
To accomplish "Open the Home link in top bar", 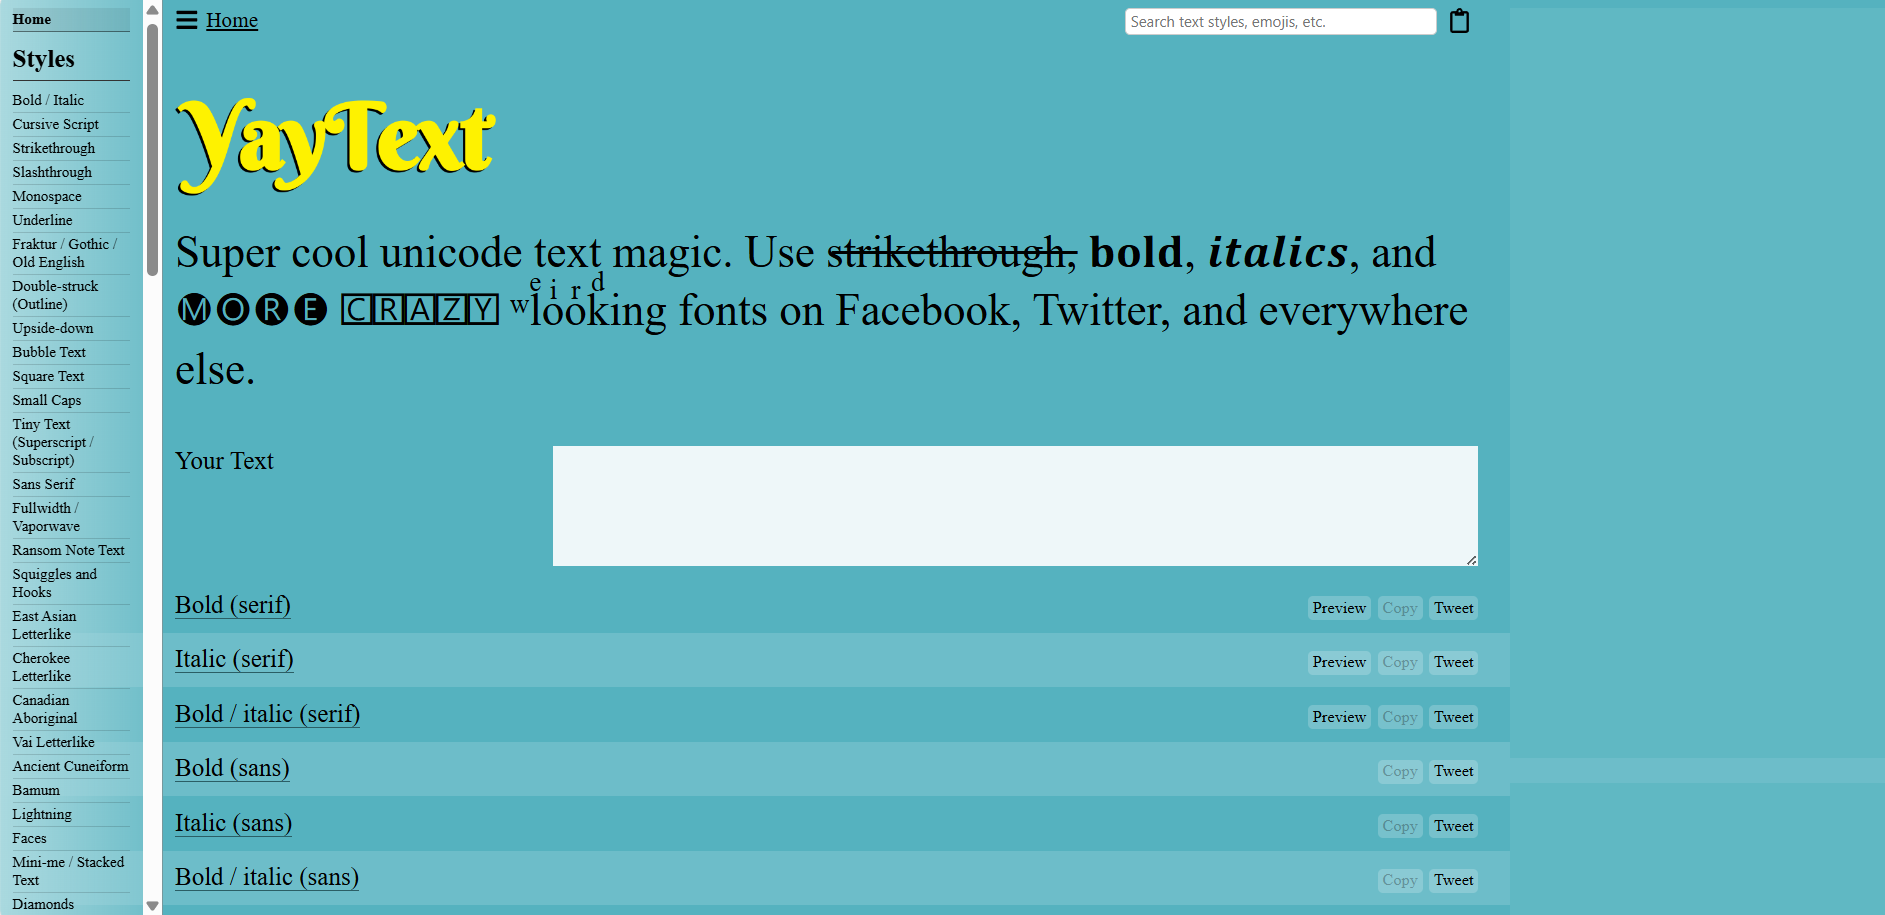I will pyautogui.click(x=232, y=20).
